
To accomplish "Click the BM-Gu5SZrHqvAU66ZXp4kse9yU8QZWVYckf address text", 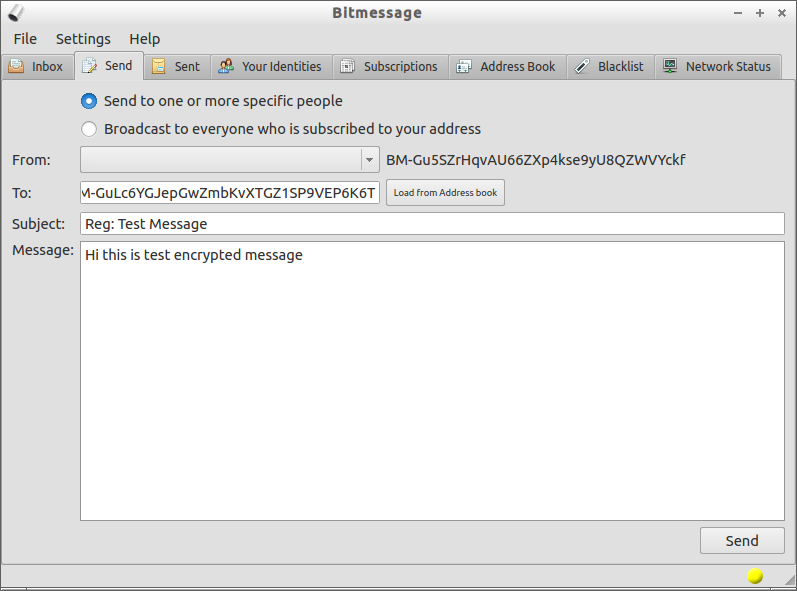I will click(536, 160).
